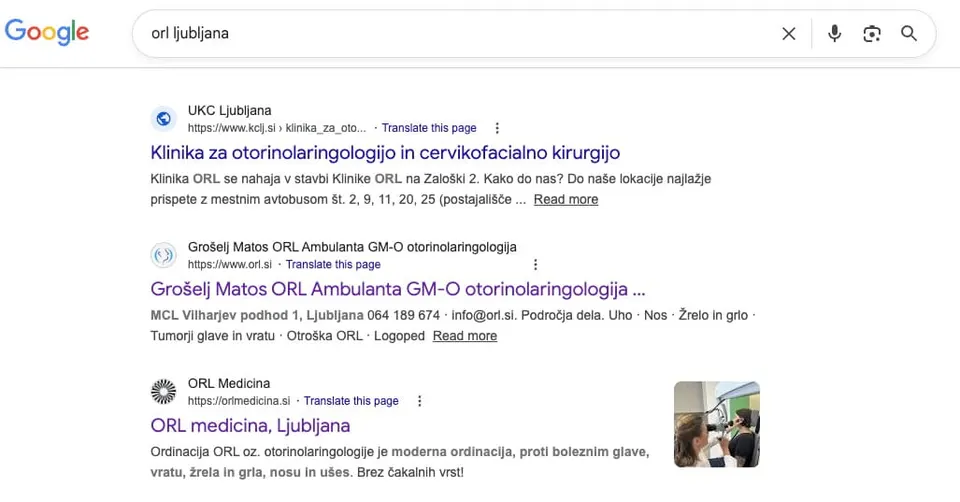Open search by image camera icon
Image resolution: width=960 pixels, height=502 pixels.
[x=872, y=34]
